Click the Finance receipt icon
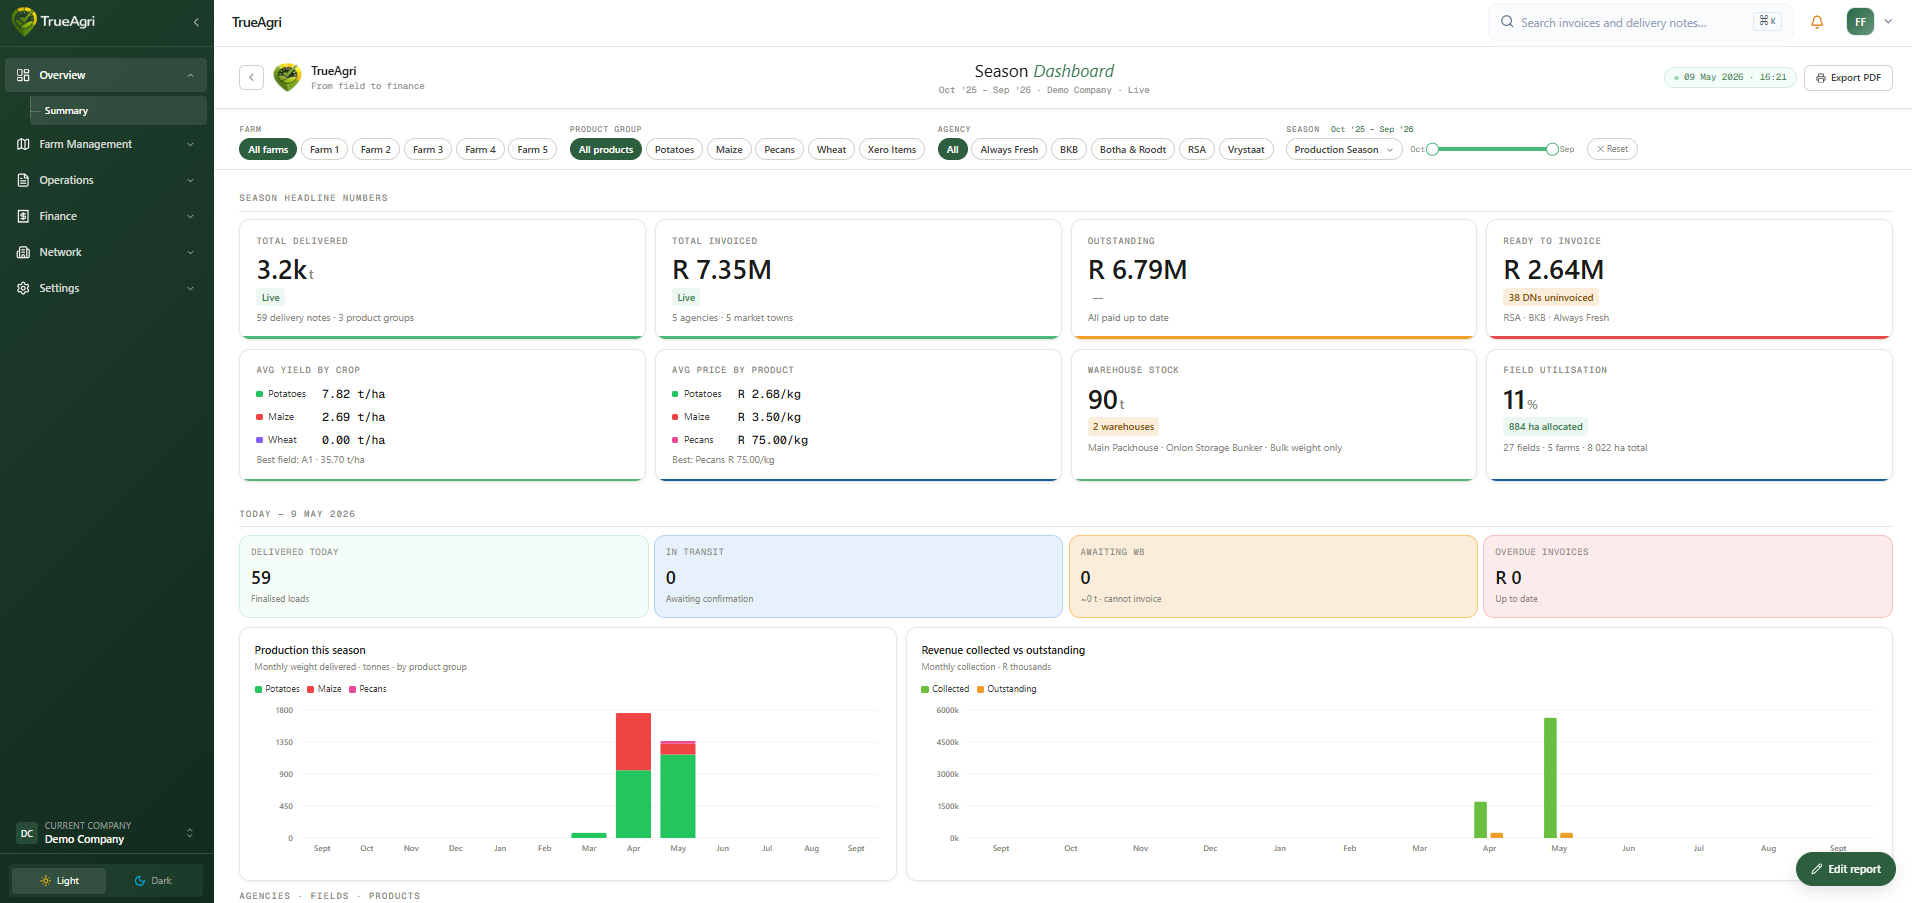This screenshot has height=903, width=1912. (23, 216)
